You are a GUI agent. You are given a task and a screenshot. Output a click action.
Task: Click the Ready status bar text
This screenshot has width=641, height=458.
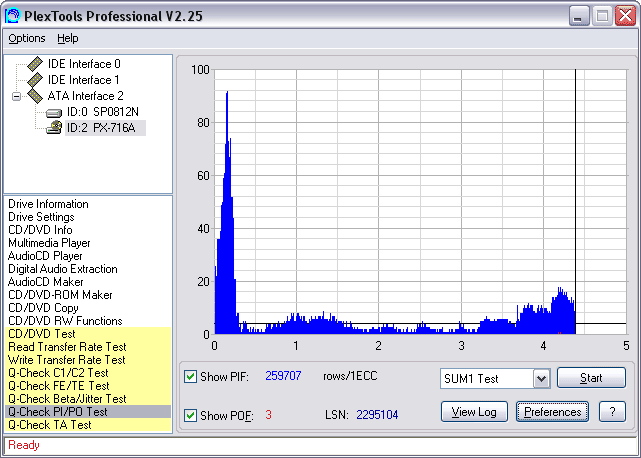pos(24,445)
